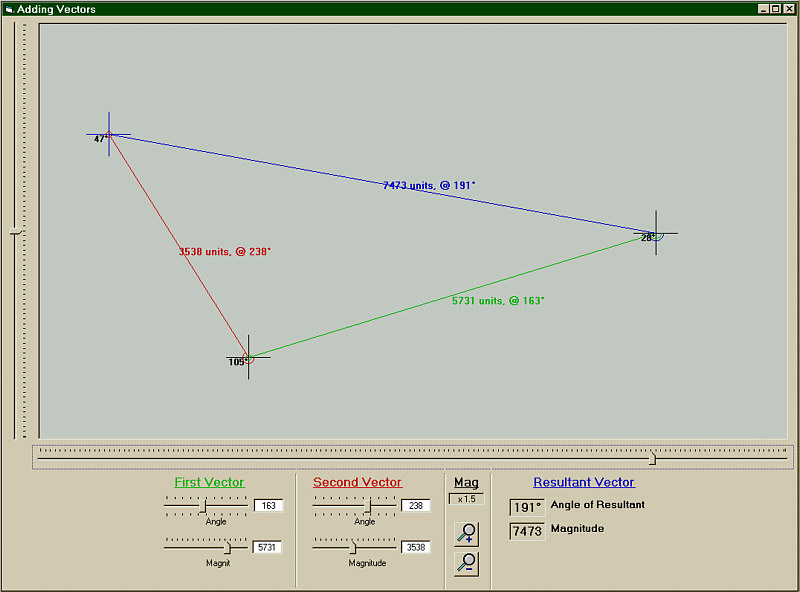
Task: Click the Second Vector magnitude slider thumb
Action: tap(353, 548)
